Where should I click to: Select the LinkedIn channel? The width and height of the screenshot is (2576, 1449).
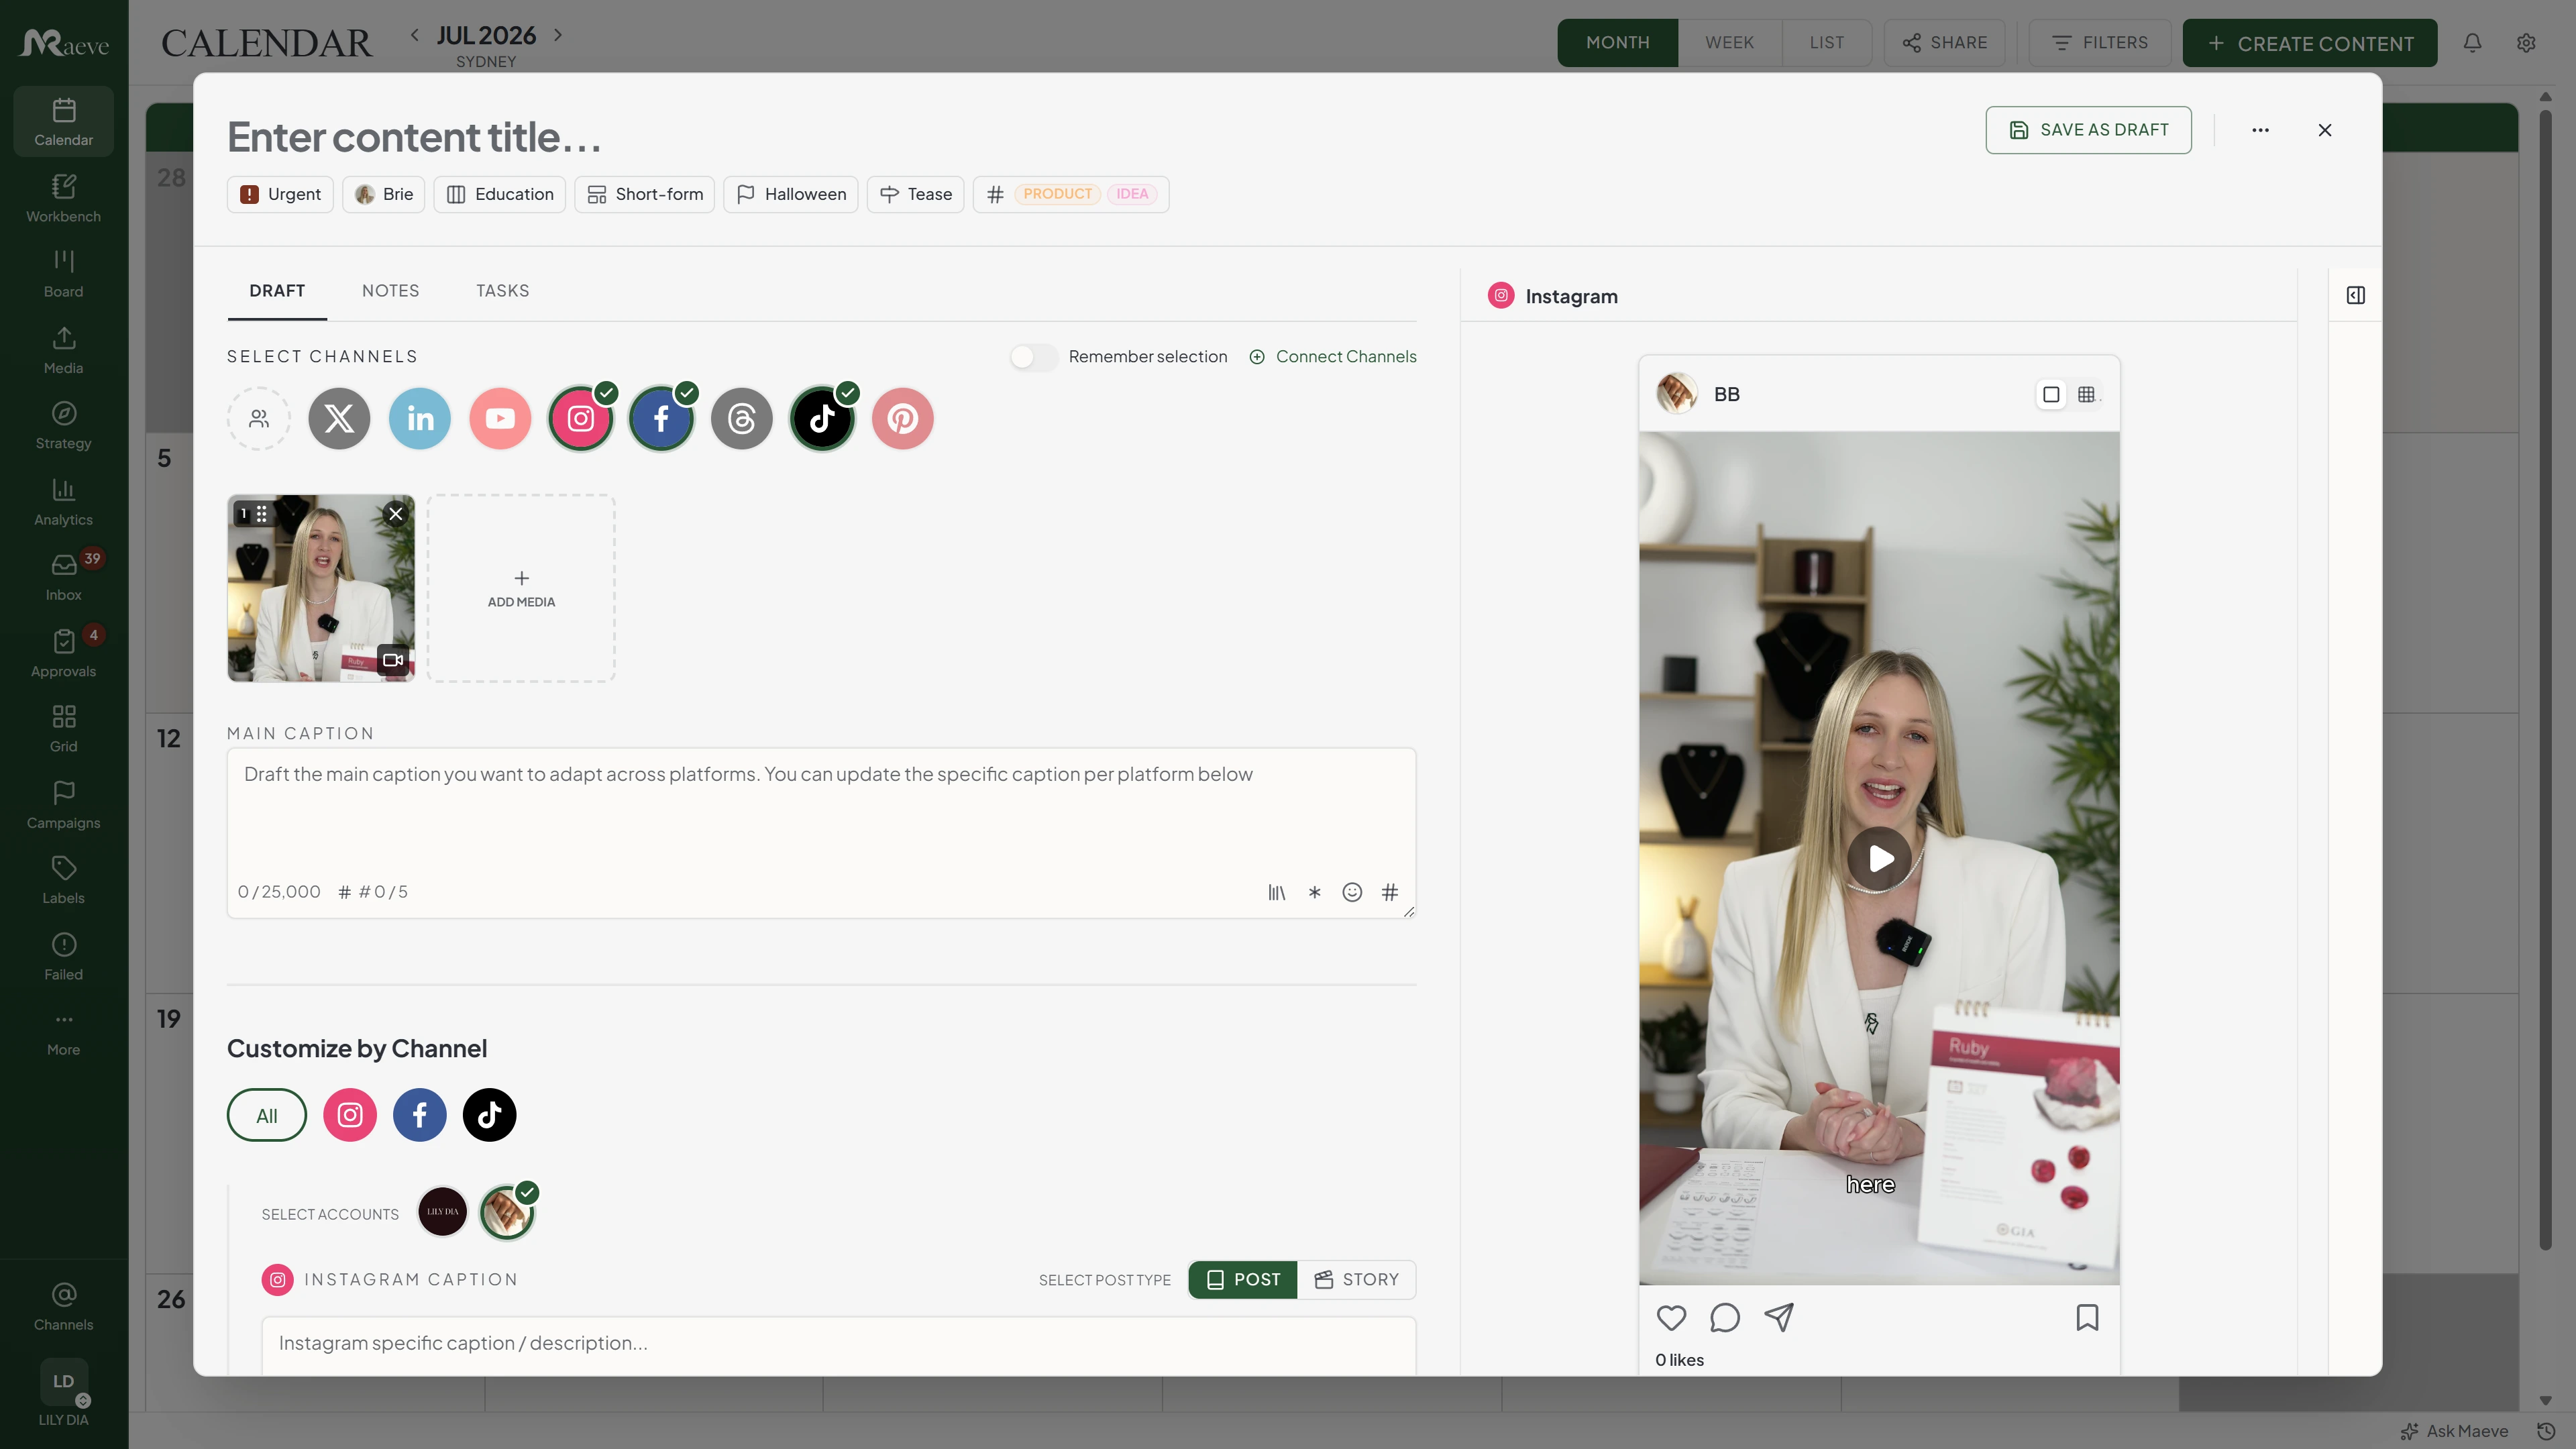[420, 419]
